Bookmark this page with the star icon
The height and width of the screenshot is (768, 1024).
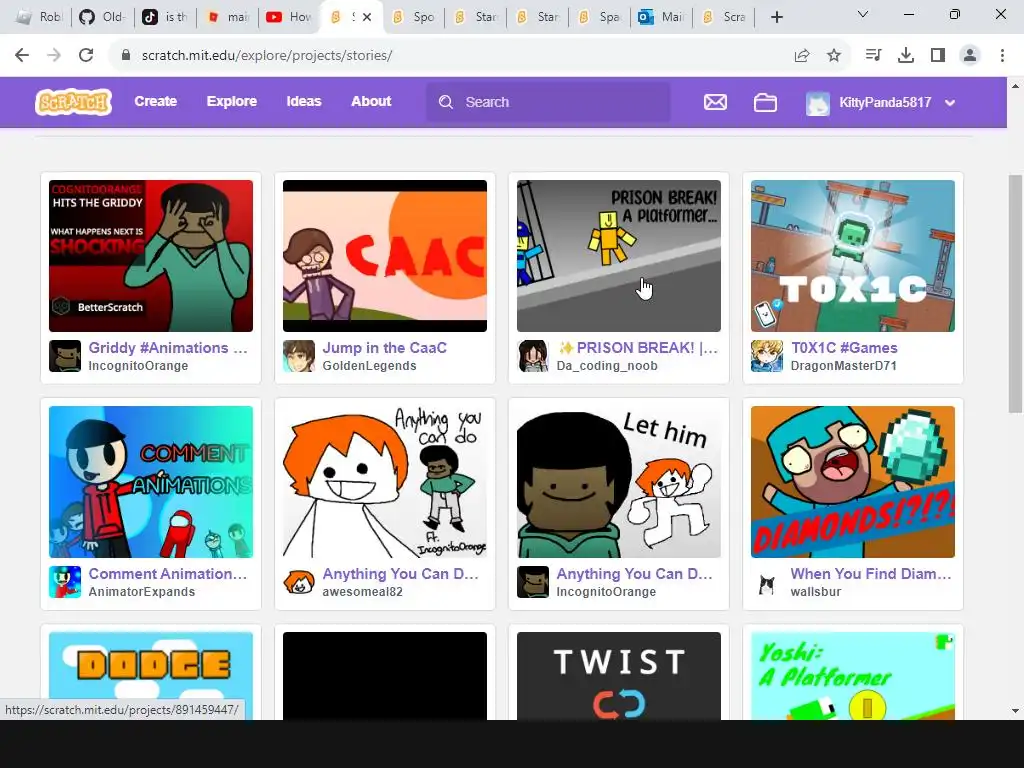click(834, 56)
